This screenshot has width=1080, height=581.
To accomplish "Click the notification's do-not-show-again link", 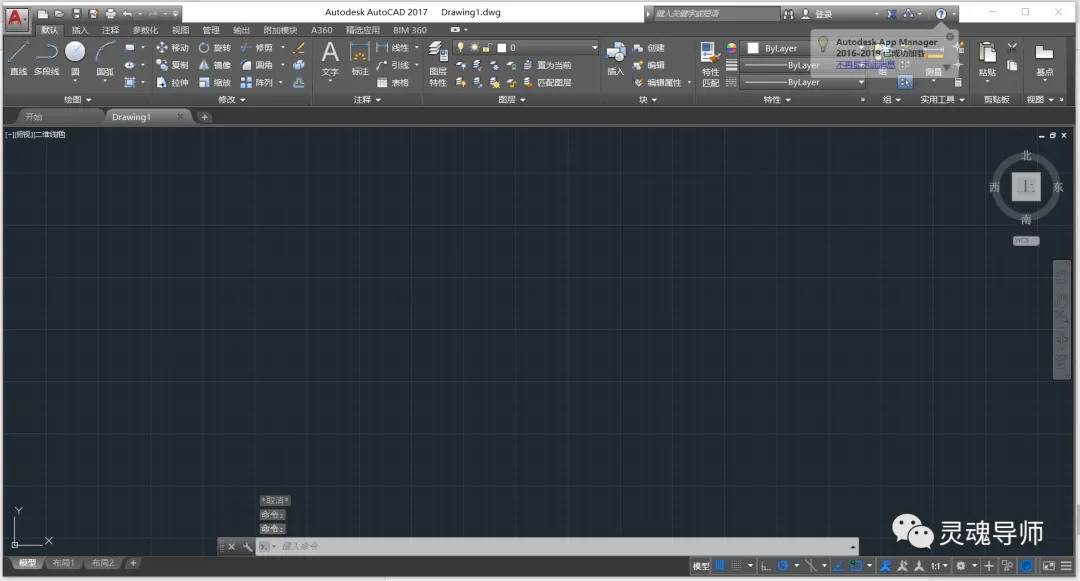I will pyautogui.click(x=865, y=65).
